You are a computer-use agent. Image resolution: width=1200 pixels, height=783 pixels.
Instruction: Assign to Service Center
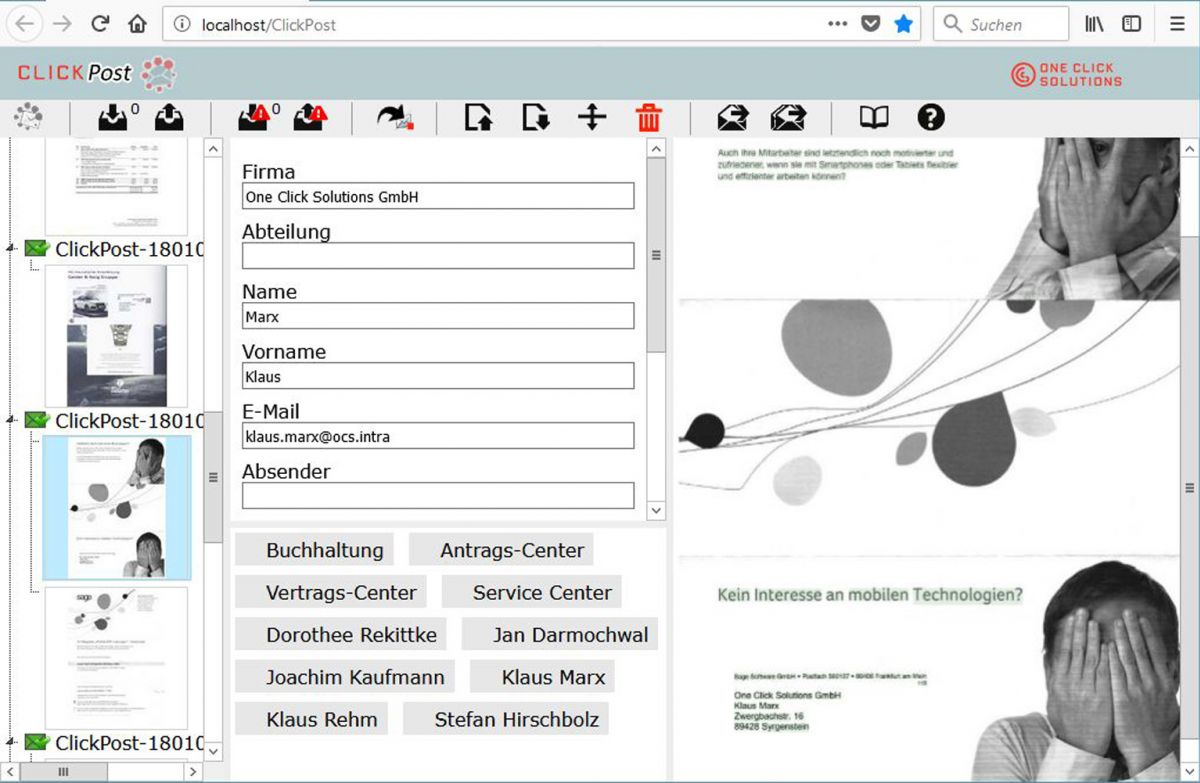[532, 591]
